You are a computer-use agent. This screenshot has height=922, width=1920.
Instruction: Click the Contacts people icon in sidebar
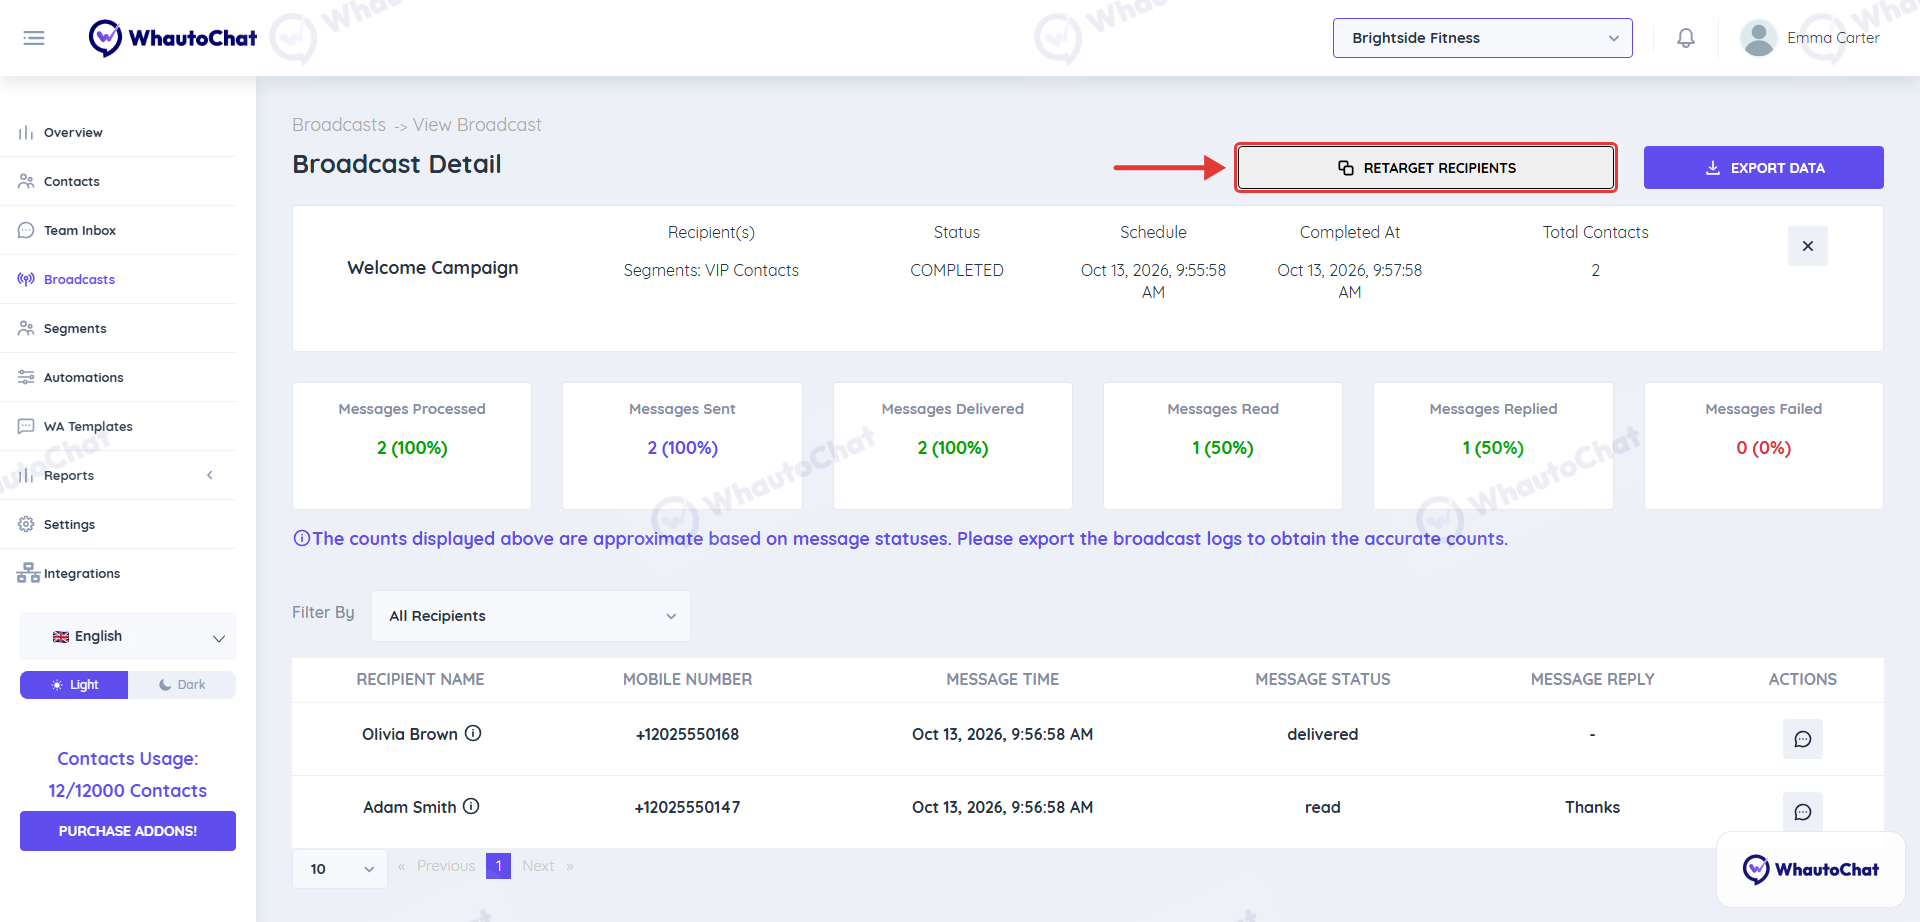click(26, 181)
